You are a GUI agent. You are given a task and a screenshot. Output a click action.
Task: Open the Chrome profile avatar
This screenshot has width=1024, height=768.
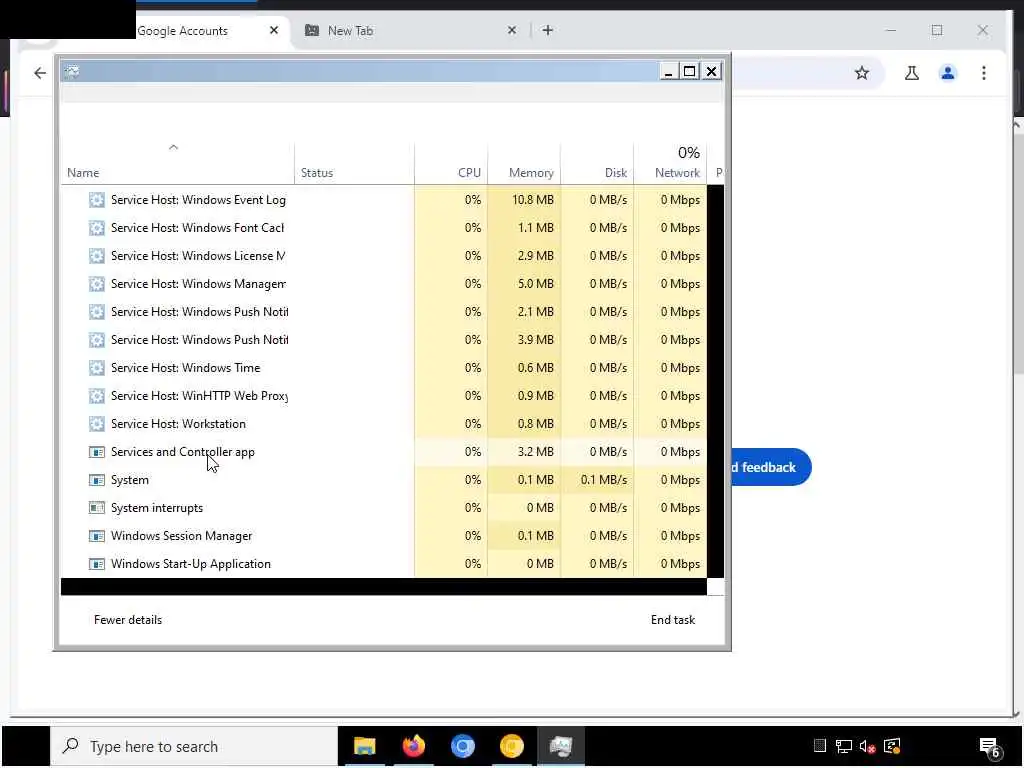click(948, 73)
